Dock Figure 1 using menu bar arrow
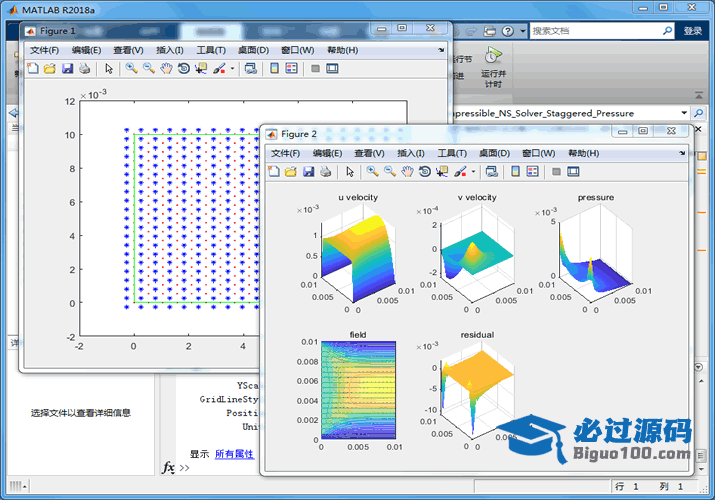The image size is (715, 500). click(441, 50)
